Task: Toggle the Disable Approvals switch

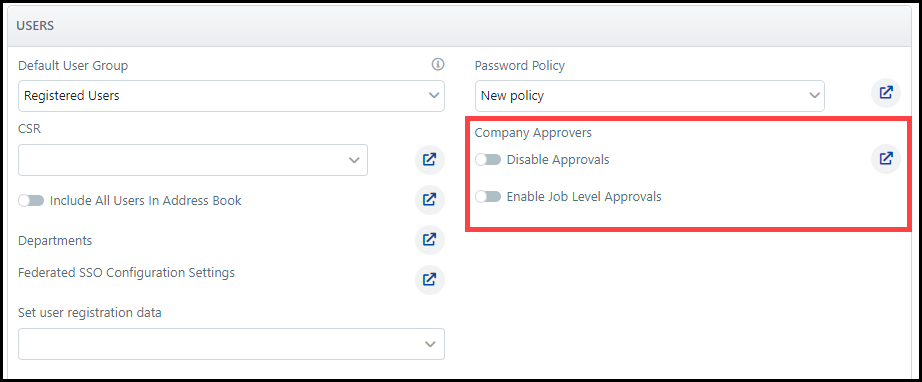Action: [488, 160]
